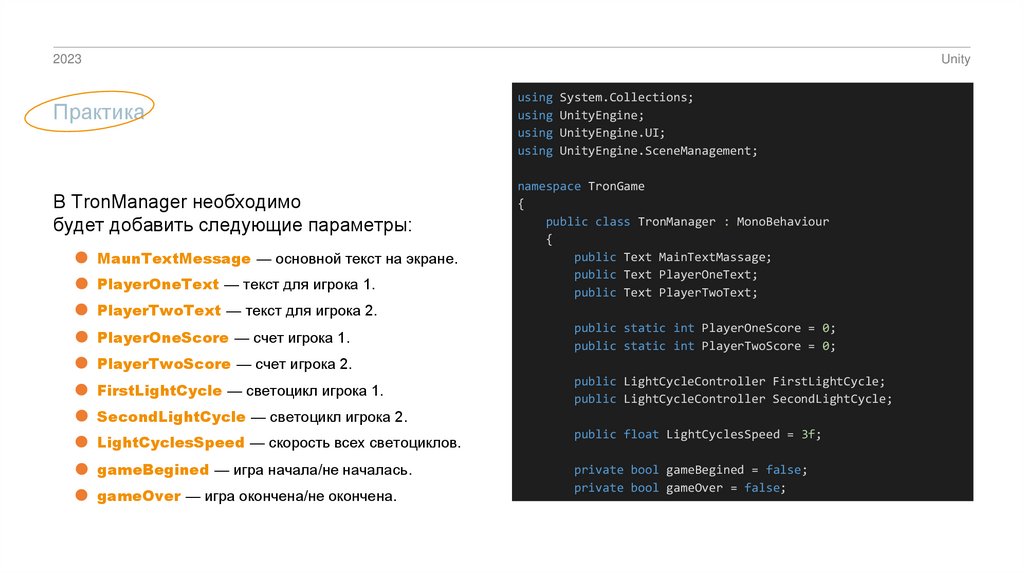Select the orange PlayerTwoText term in list
The height and width of the screenshot is (574, 1024).
158,311
